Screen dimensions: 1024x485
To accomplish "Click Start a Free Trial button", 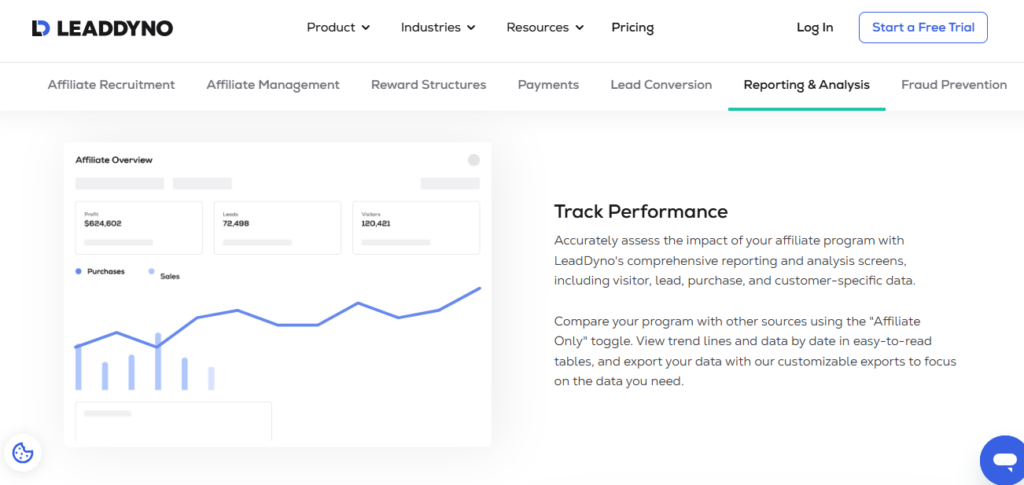I will (x=922, y=28).
